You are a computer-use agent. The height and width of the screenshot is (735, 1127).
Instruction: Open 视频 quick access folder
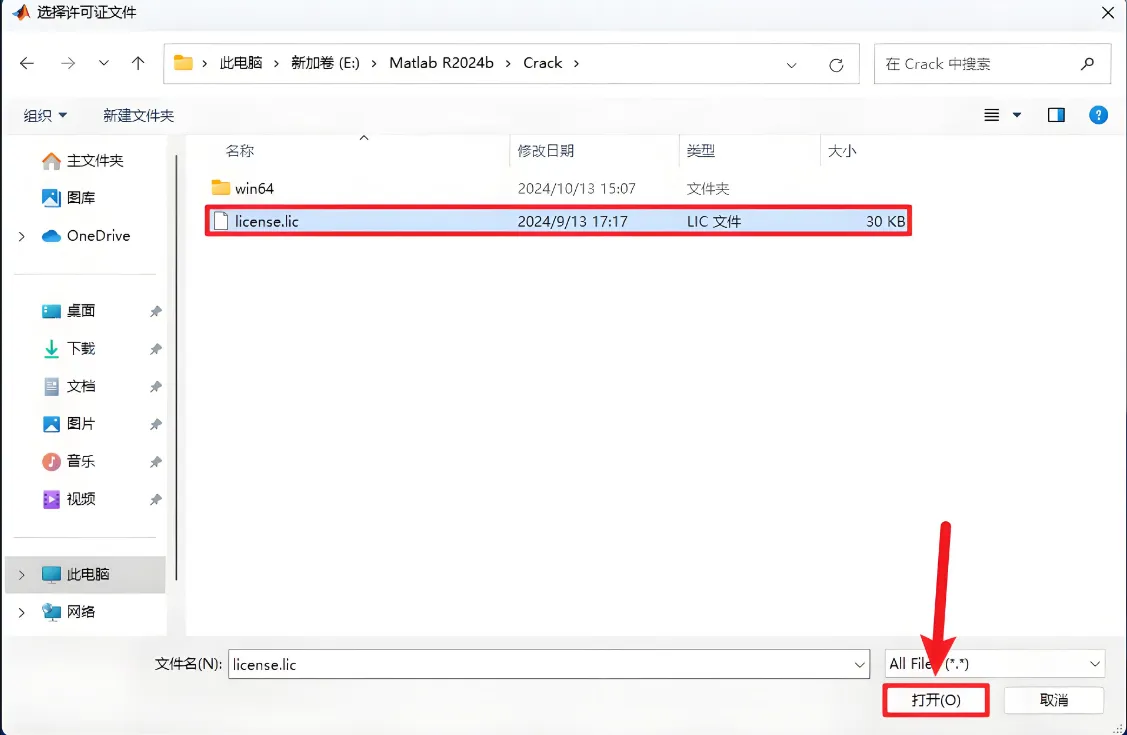[68, 499]
